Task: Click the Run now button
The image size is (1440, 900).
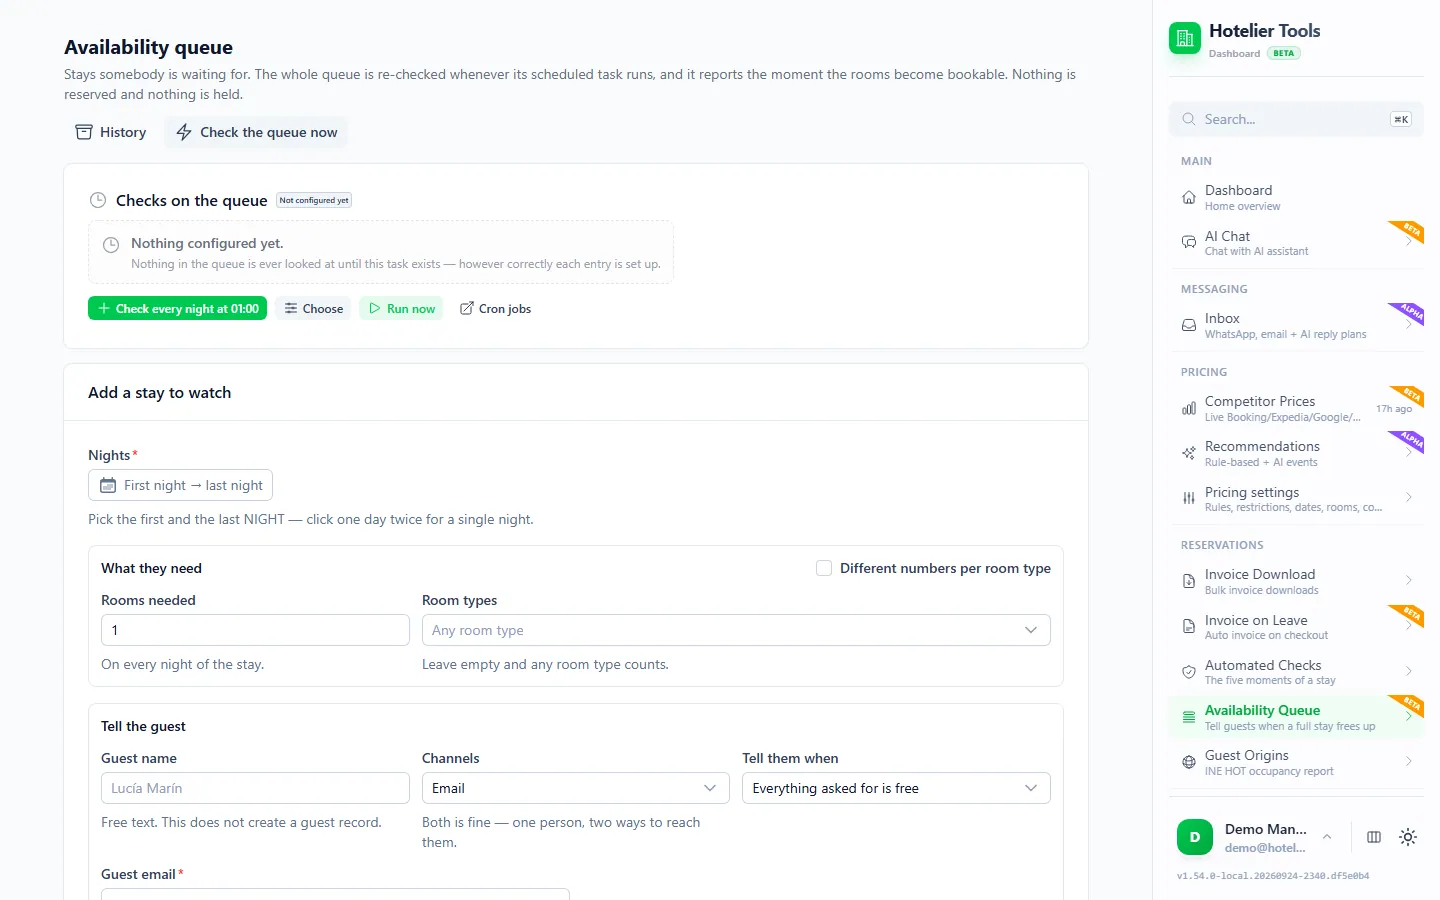Action: click(x=401, y=308)
